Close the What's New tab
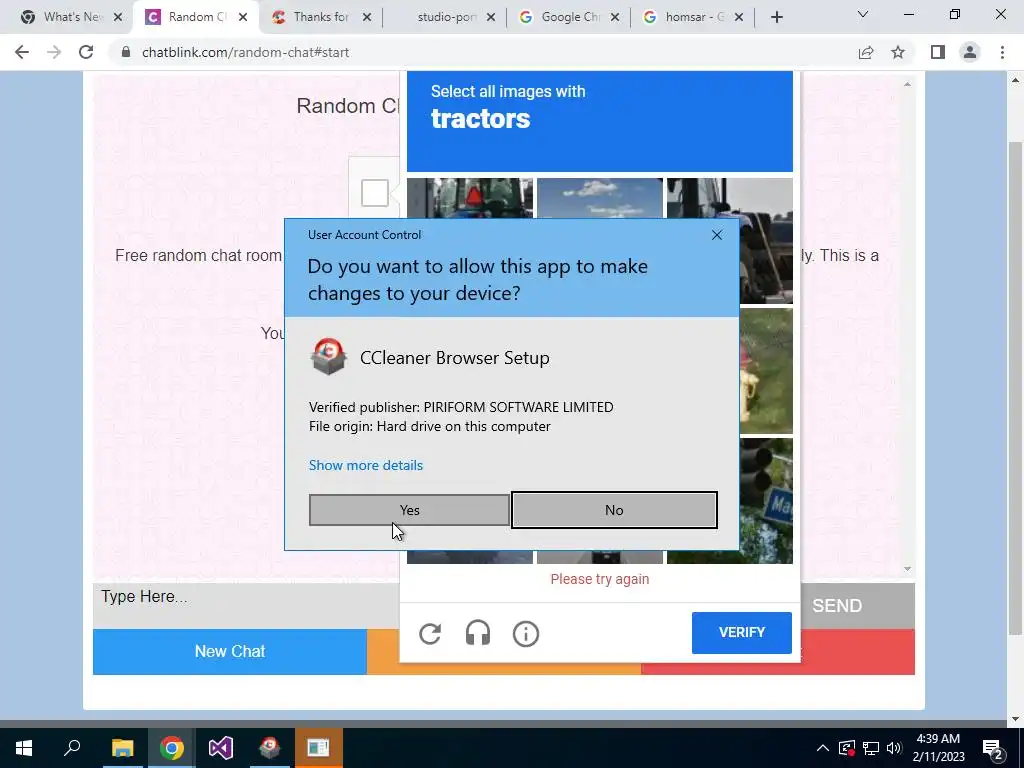 pyautogui.click(x=118, y=17)
